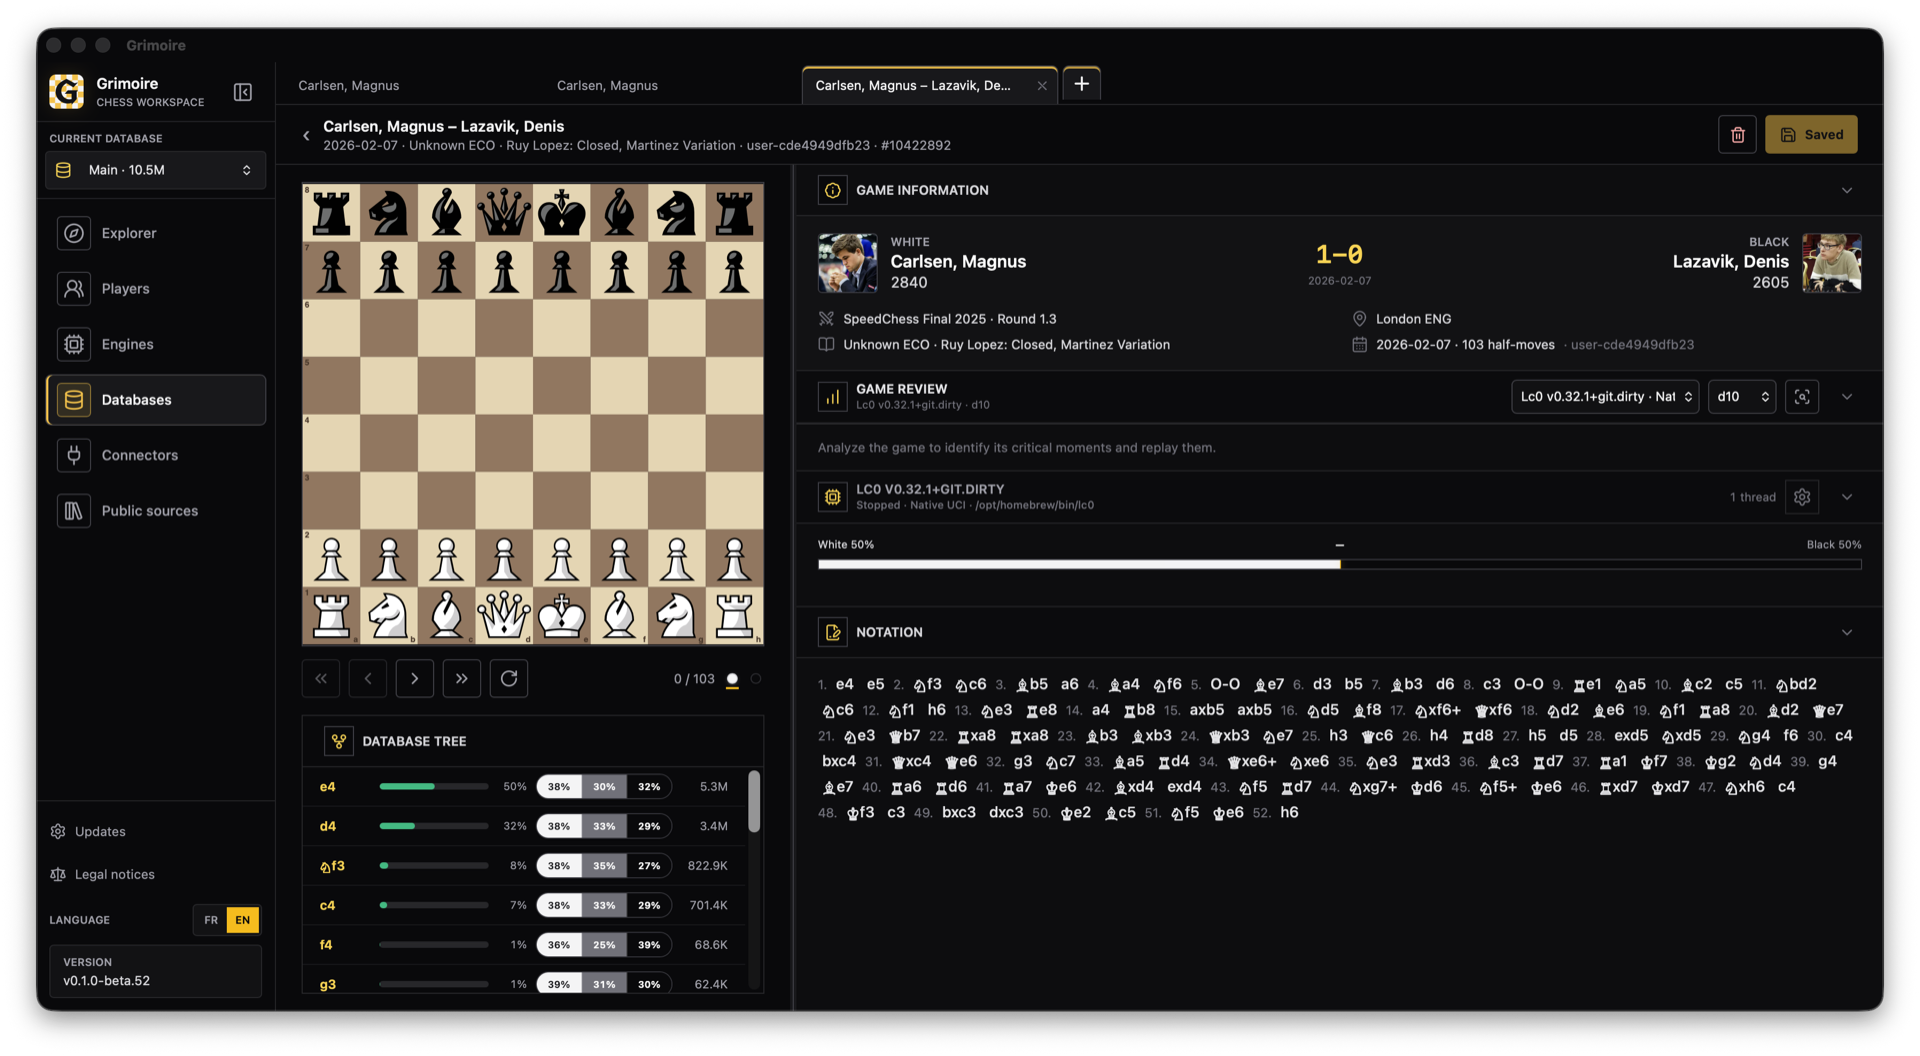This screenshot has height=1056, width=1920.
Task: Flip the board with the rotate icon
Action: [509, 679]
